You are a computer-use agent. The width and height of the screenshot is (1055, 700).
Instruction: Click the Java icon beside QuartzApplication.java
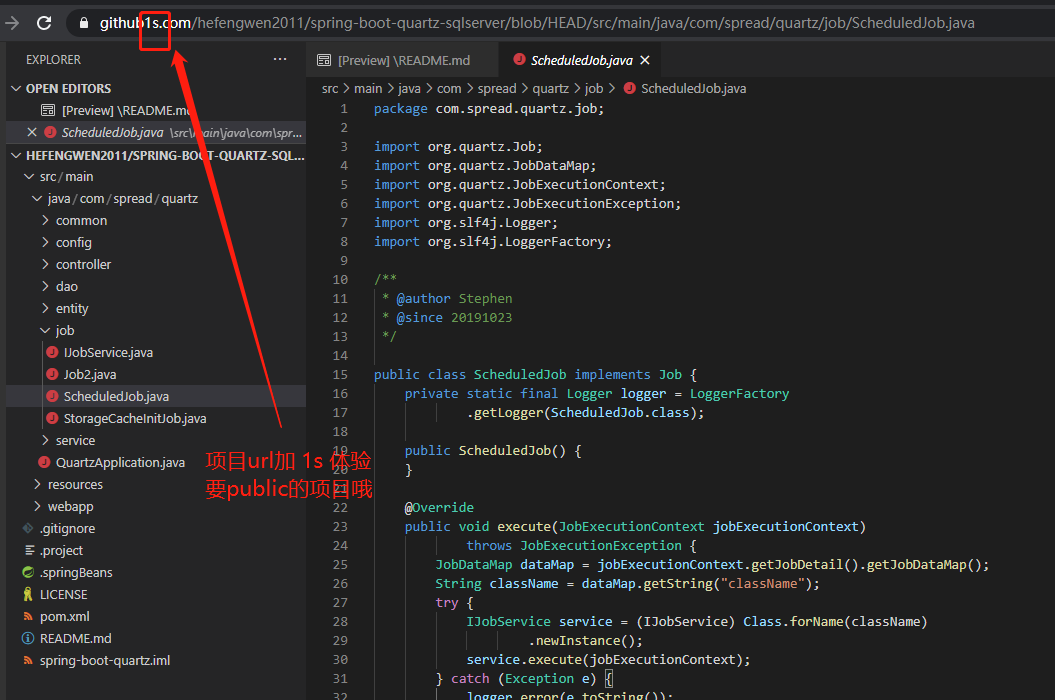(44, 462)
